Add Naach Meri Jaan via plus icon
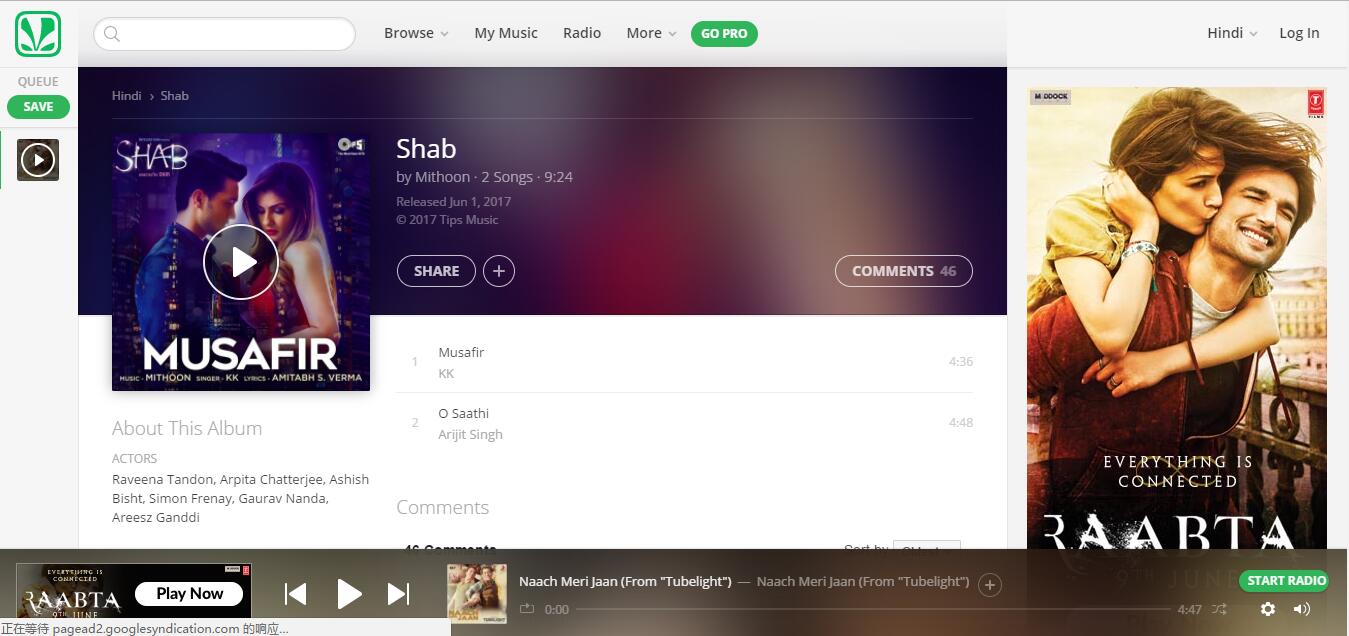Image resolution: width=1349 pixels, height=636 pixels. [990, 585]
